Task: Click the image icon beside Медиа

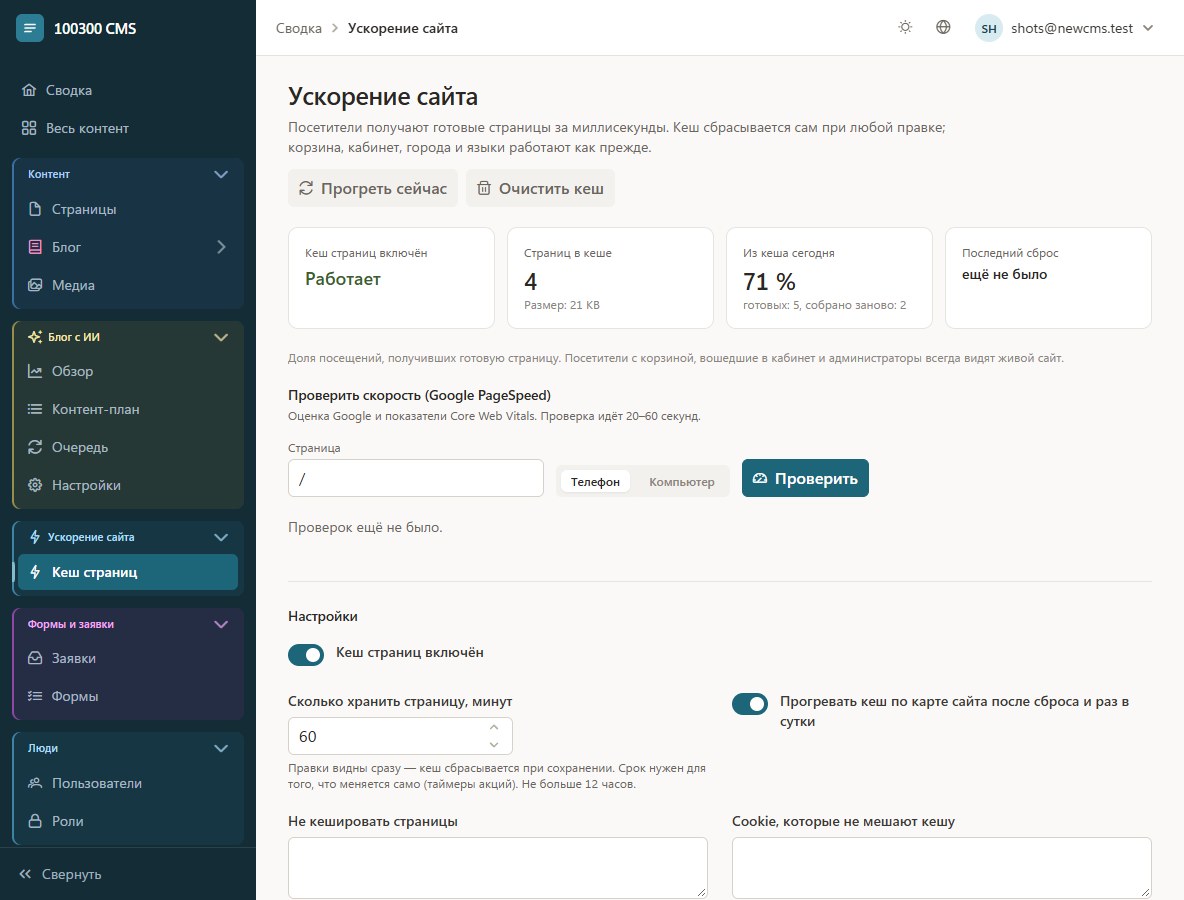Action: pos(35,285)
